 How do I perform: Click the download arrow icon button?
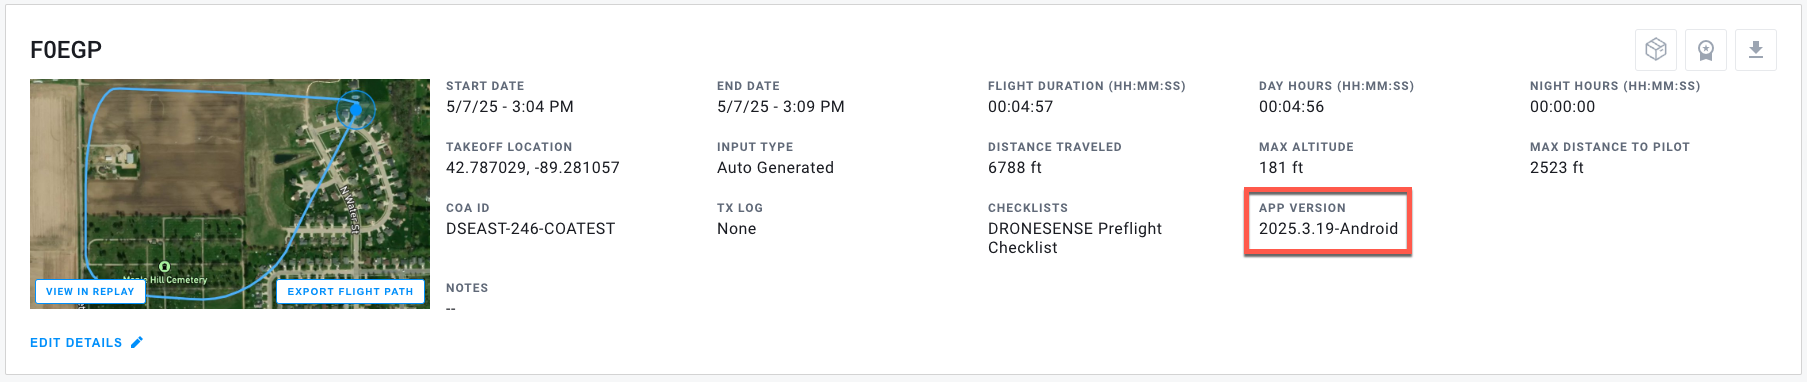pyautogui.click(x=1756, y=50)
